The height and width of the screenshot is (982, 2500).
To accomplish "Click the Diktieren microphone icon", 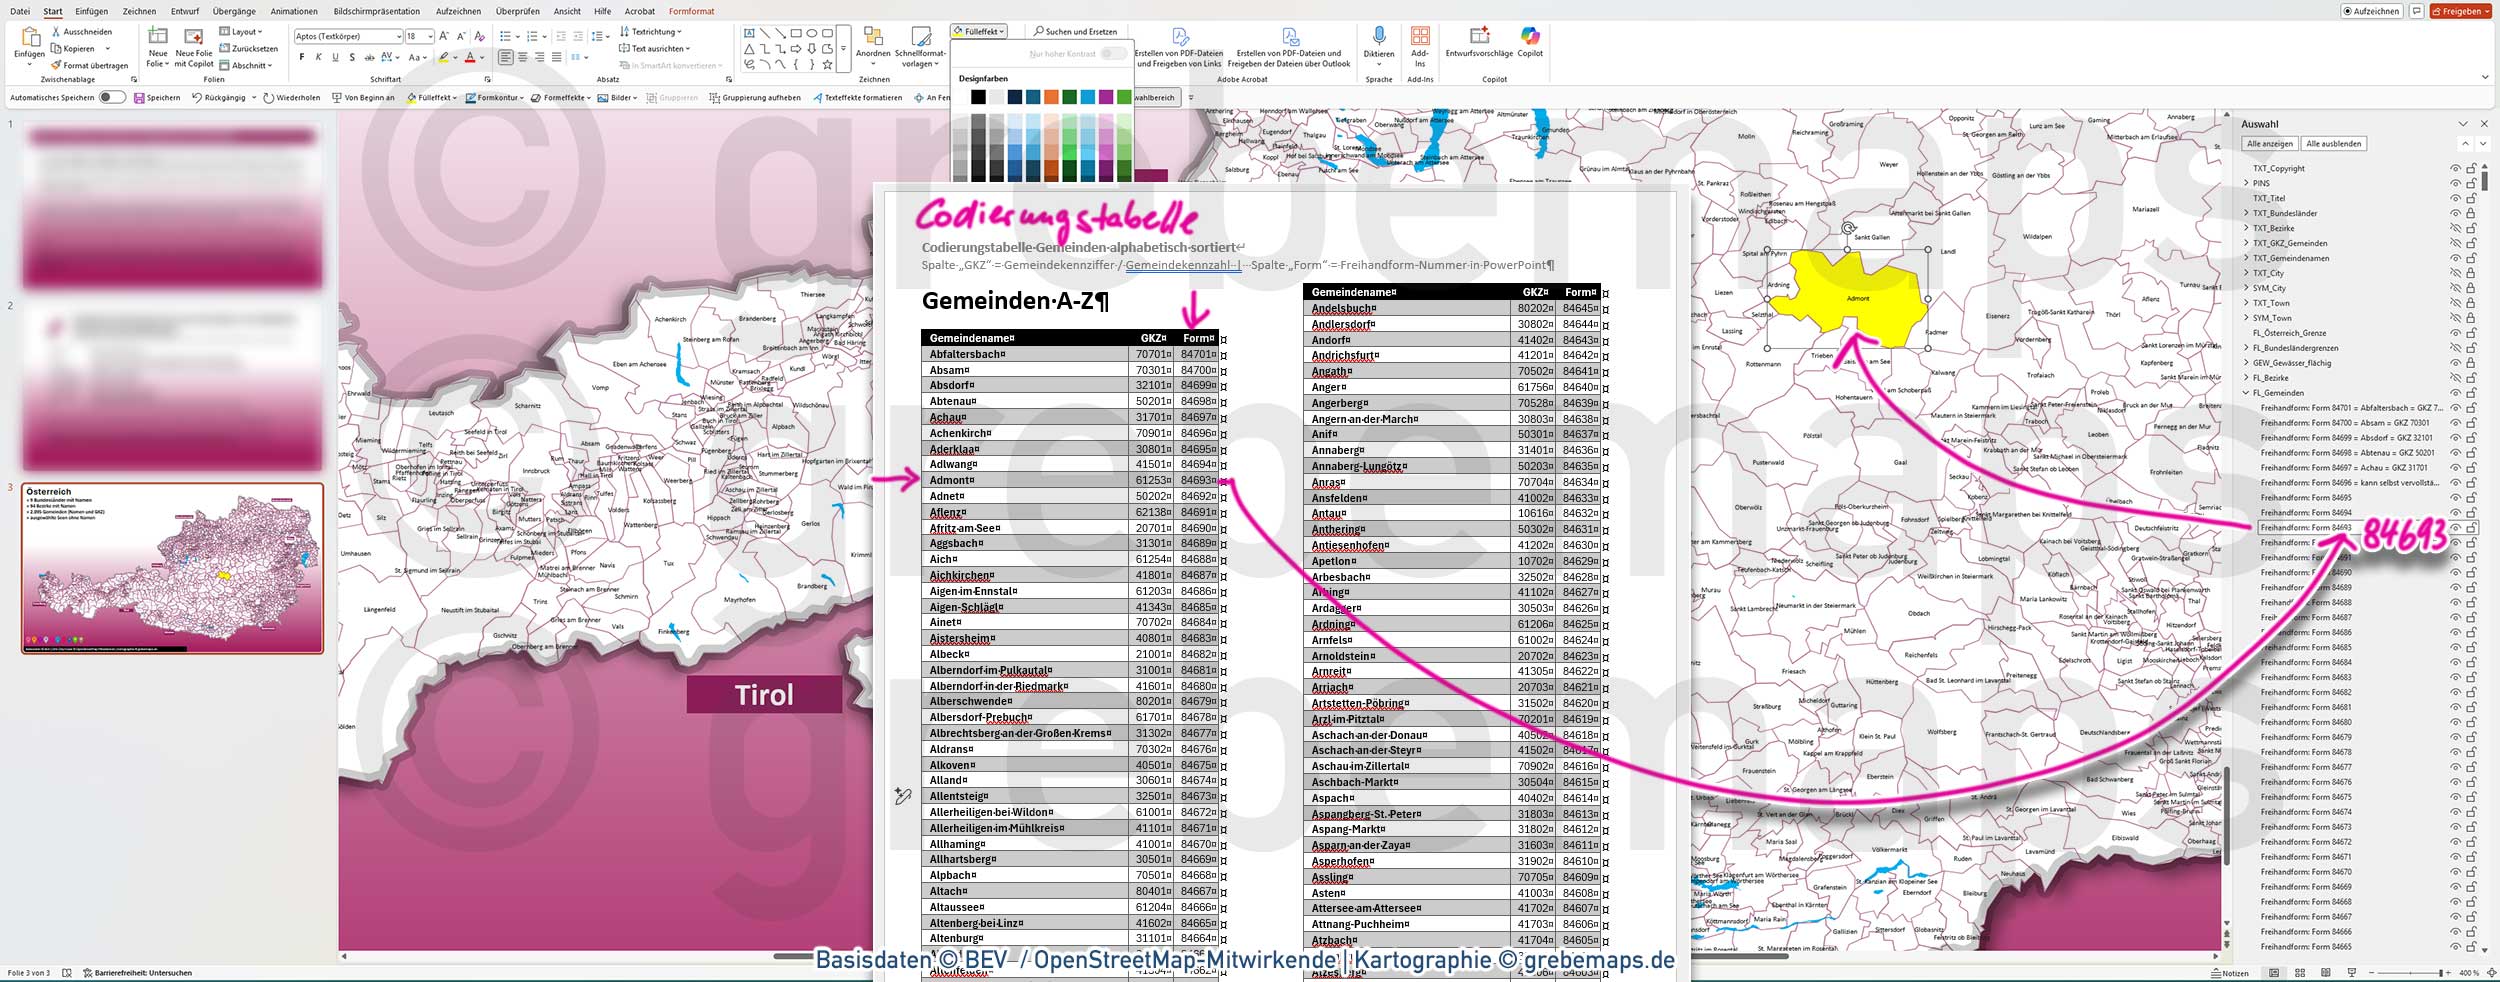I will pos(1378,37).
